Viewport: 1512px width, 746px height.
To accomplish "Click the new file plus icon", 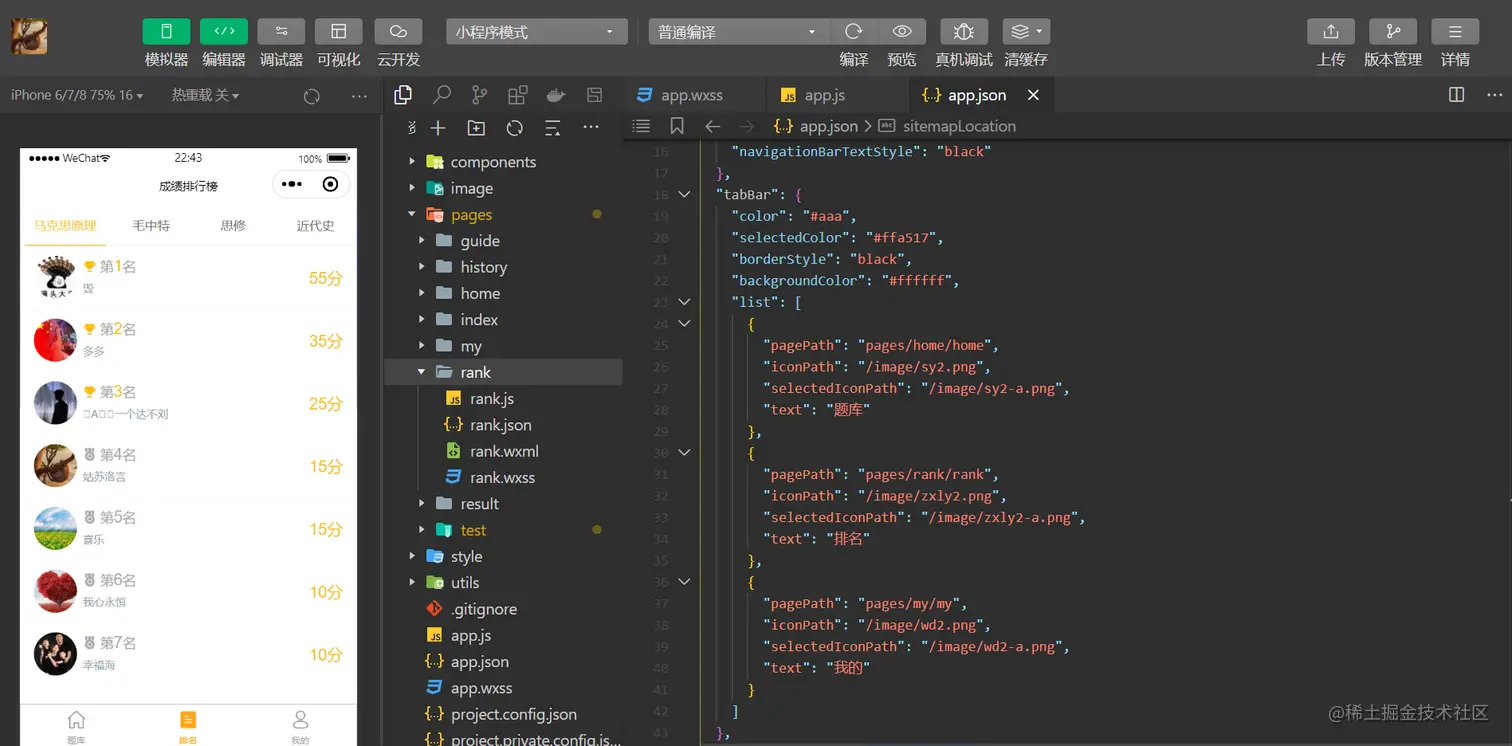I will (438, 128).
